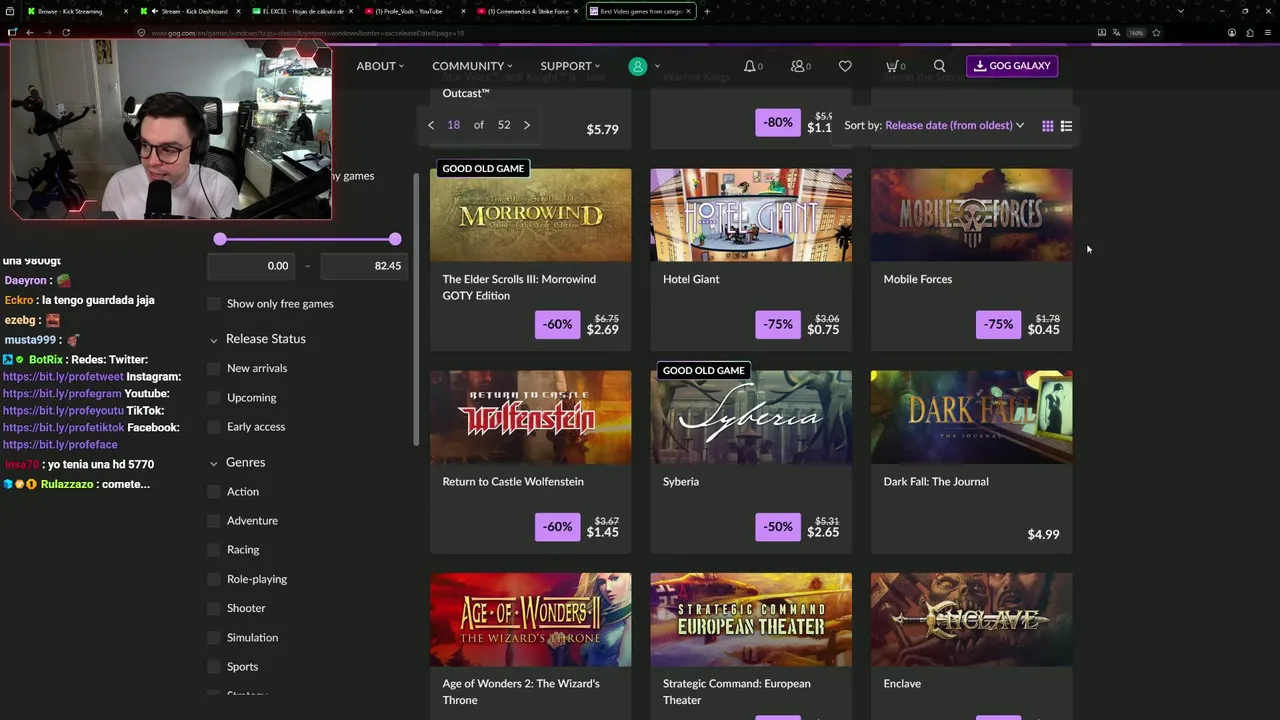Switch to list view layout

point(1066,126)
